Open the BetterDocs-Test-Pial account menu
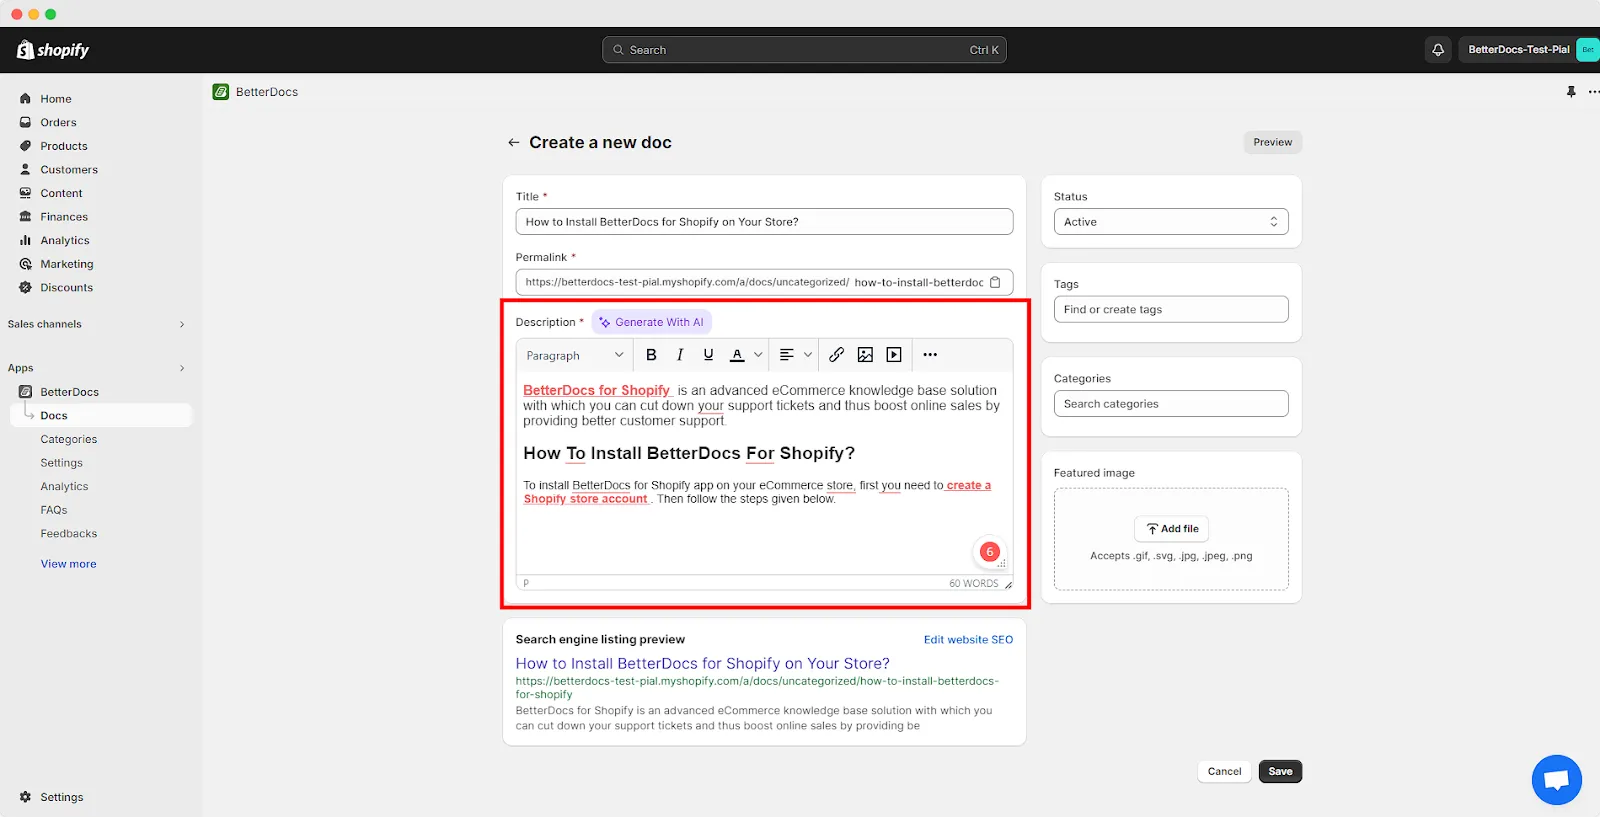This screenshot has height=817, width=1600. [x=1531, y=50]
